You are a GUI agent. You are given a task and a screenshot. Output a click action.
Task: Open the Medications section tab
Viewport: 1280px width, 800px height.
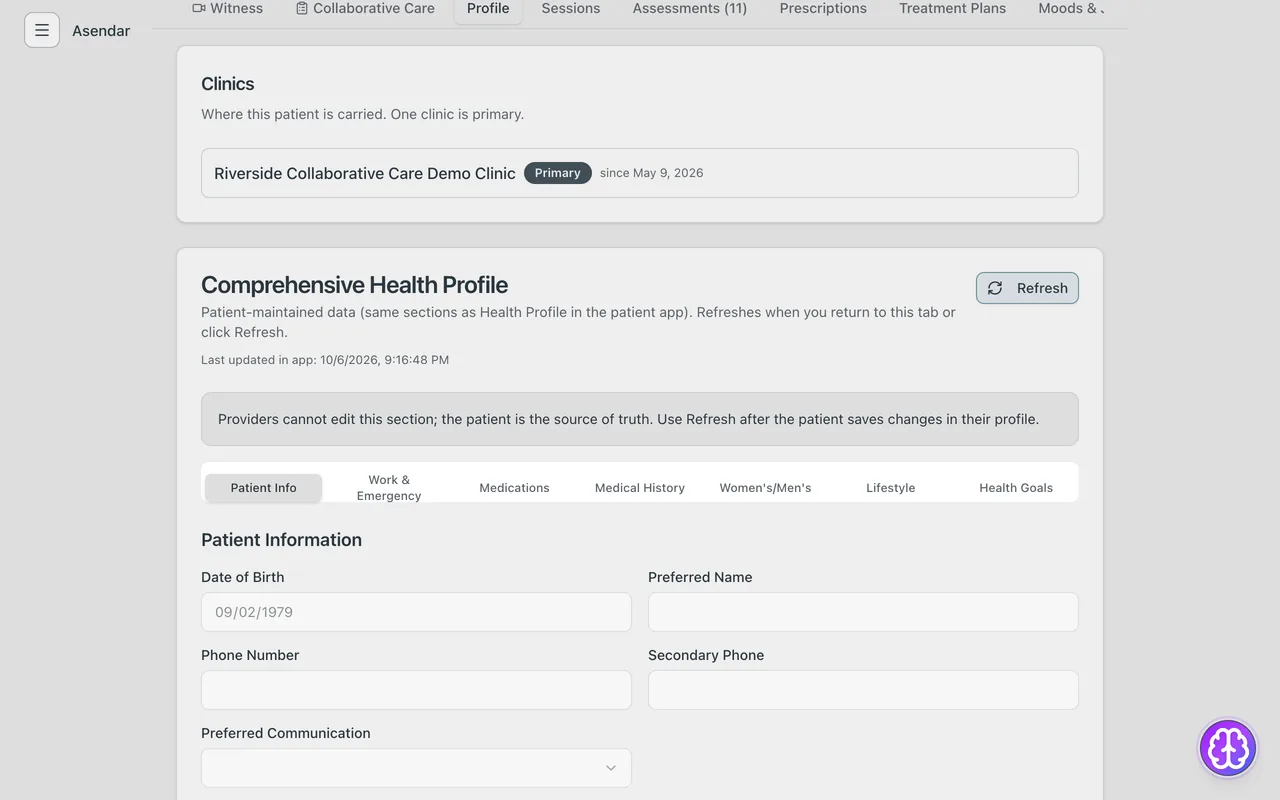[x=514, y=488]
